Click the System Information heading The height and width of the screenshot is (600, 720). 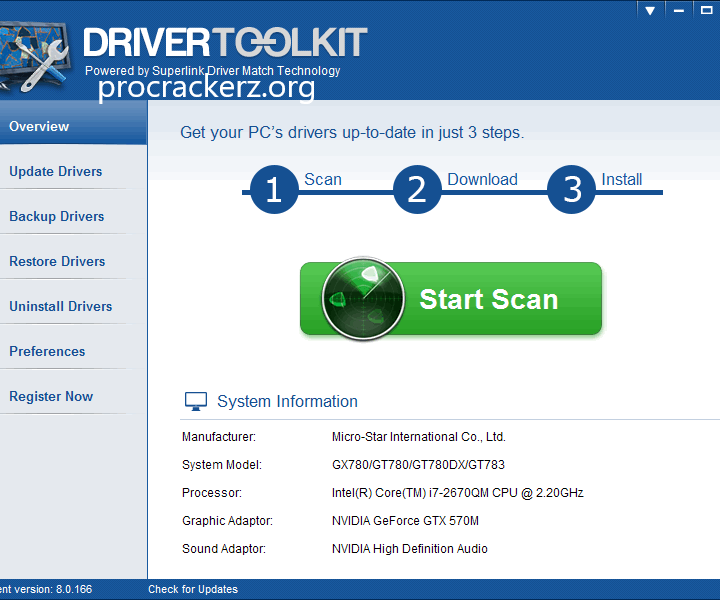[x=287, y=401]
